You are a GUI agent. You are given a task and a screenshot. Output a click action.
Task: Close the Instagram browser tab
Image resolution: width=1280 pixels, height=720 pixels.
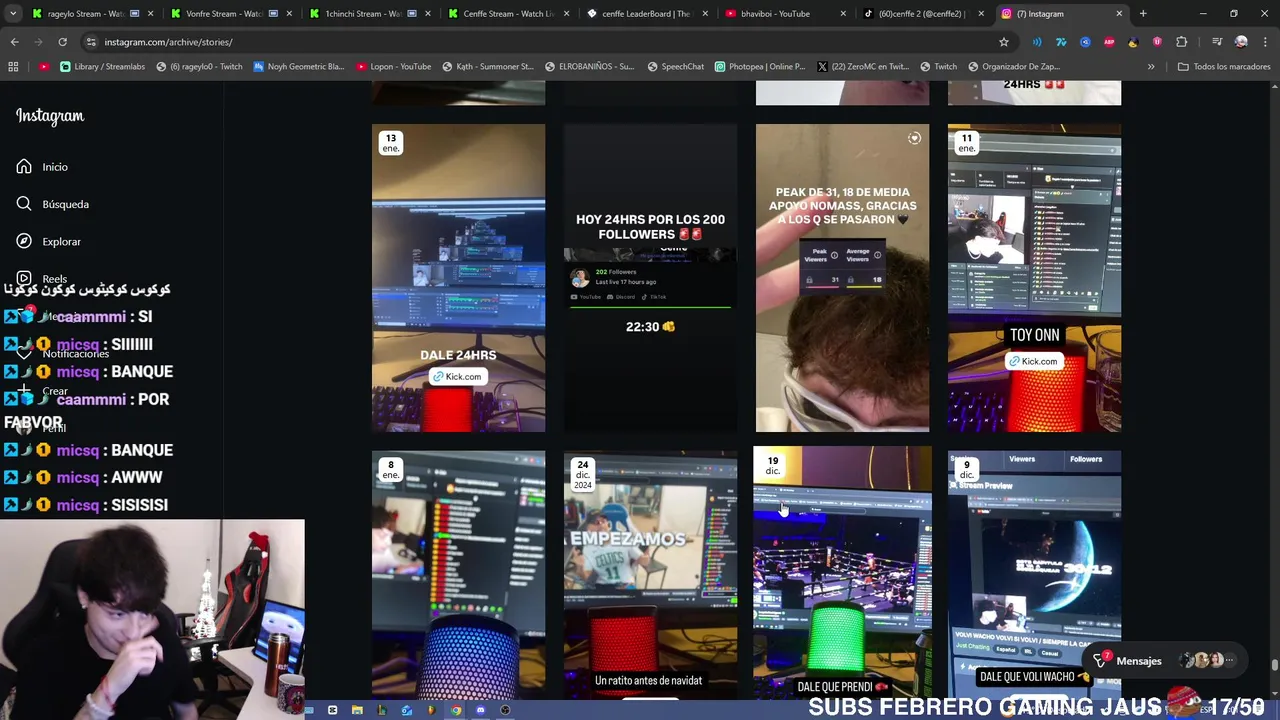1119,14
